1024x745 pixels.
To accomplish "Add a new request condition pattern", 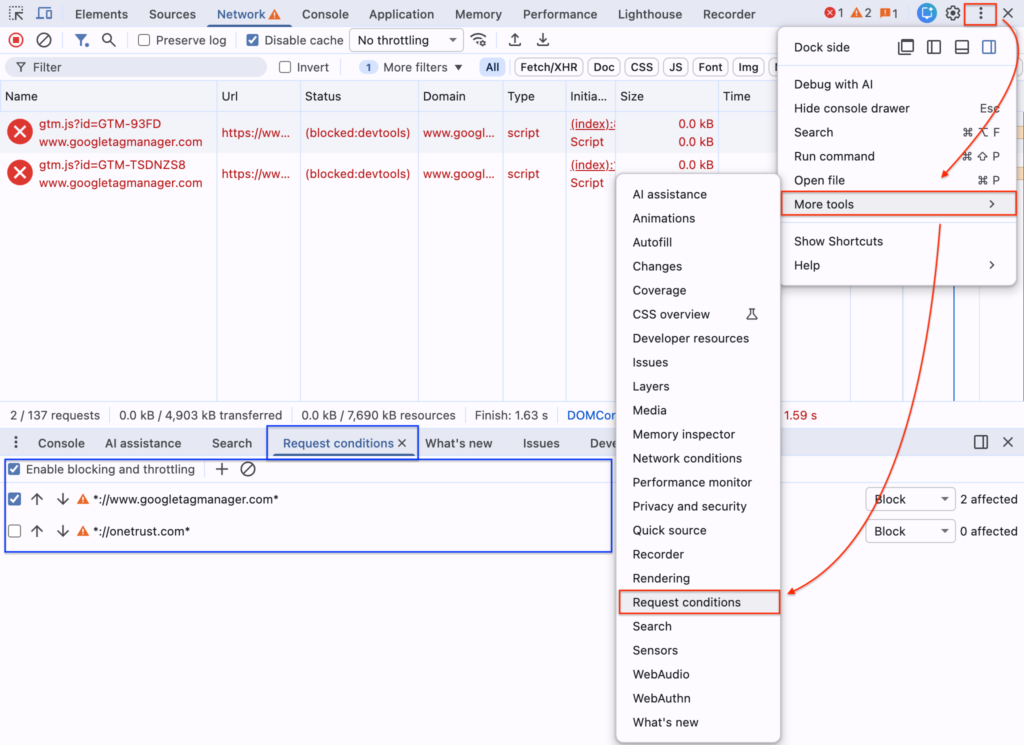I will (x=222, y=469).
